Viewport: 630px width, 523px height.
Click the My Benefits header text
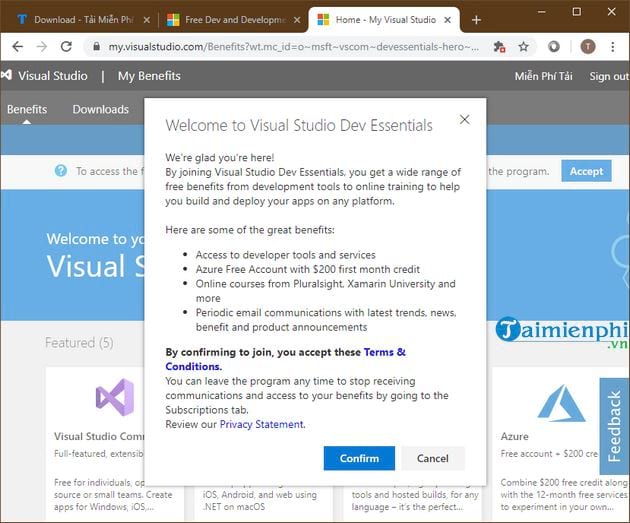pos(149,76)
